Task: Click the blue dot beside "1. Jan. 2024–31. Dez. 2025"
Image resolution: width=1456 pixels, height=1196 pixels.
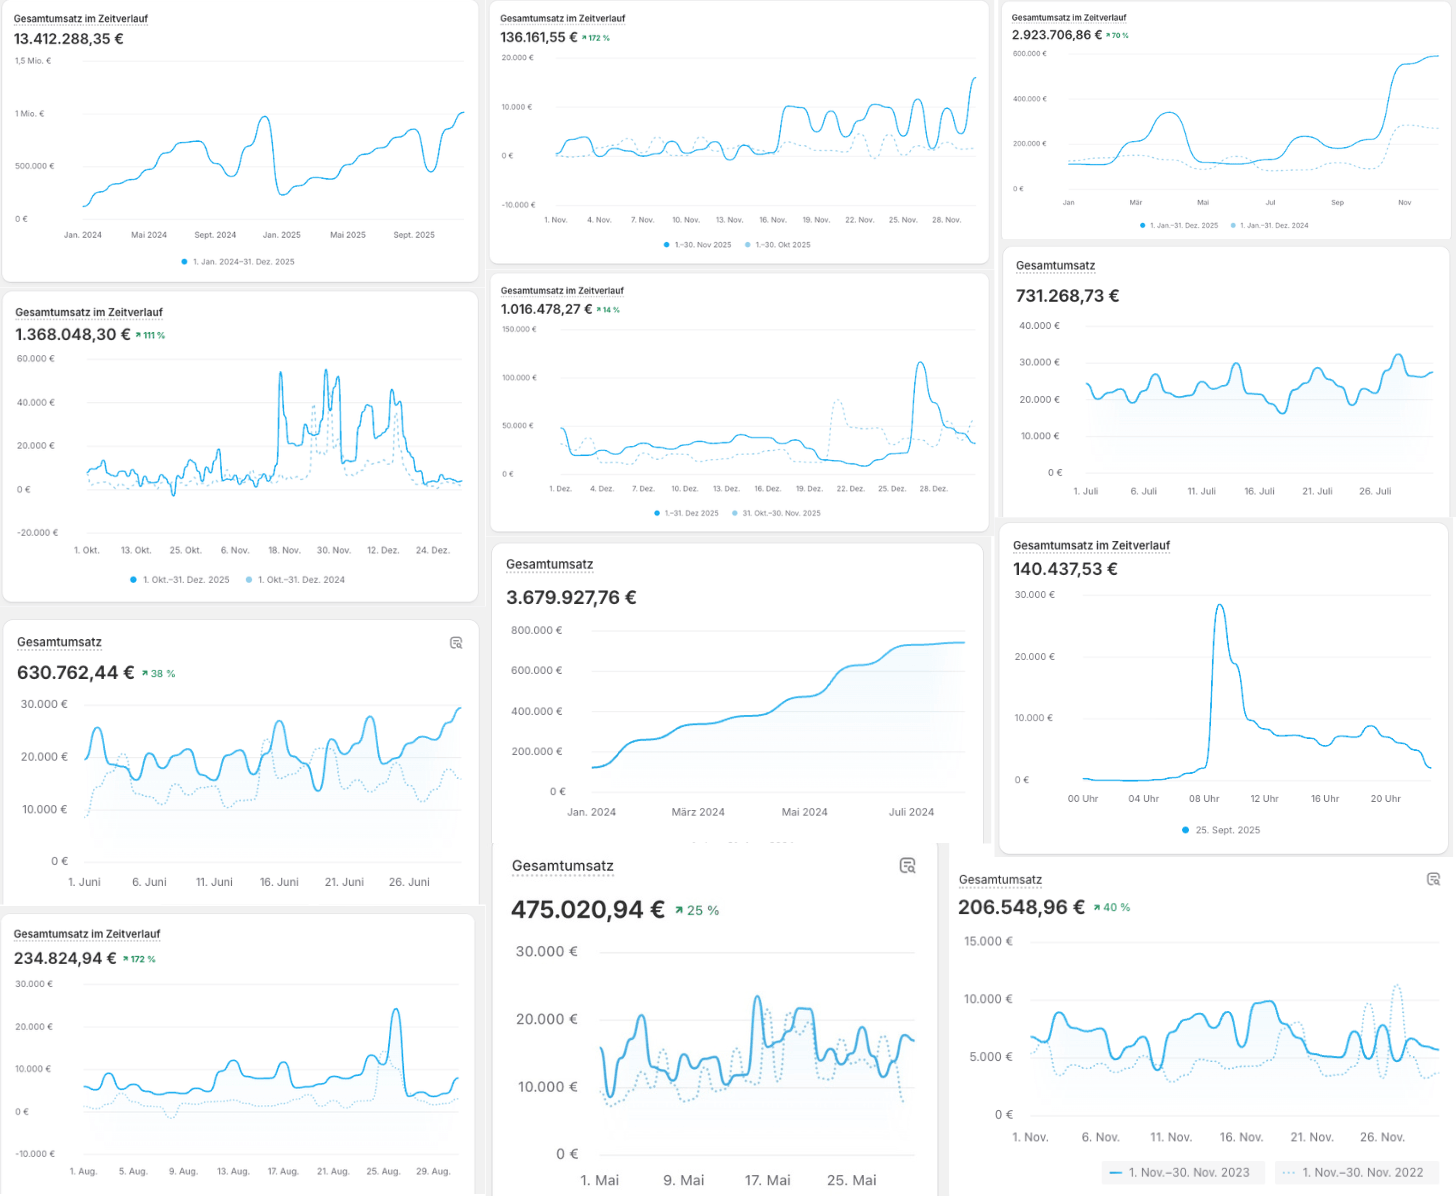Action: (184, 262)
